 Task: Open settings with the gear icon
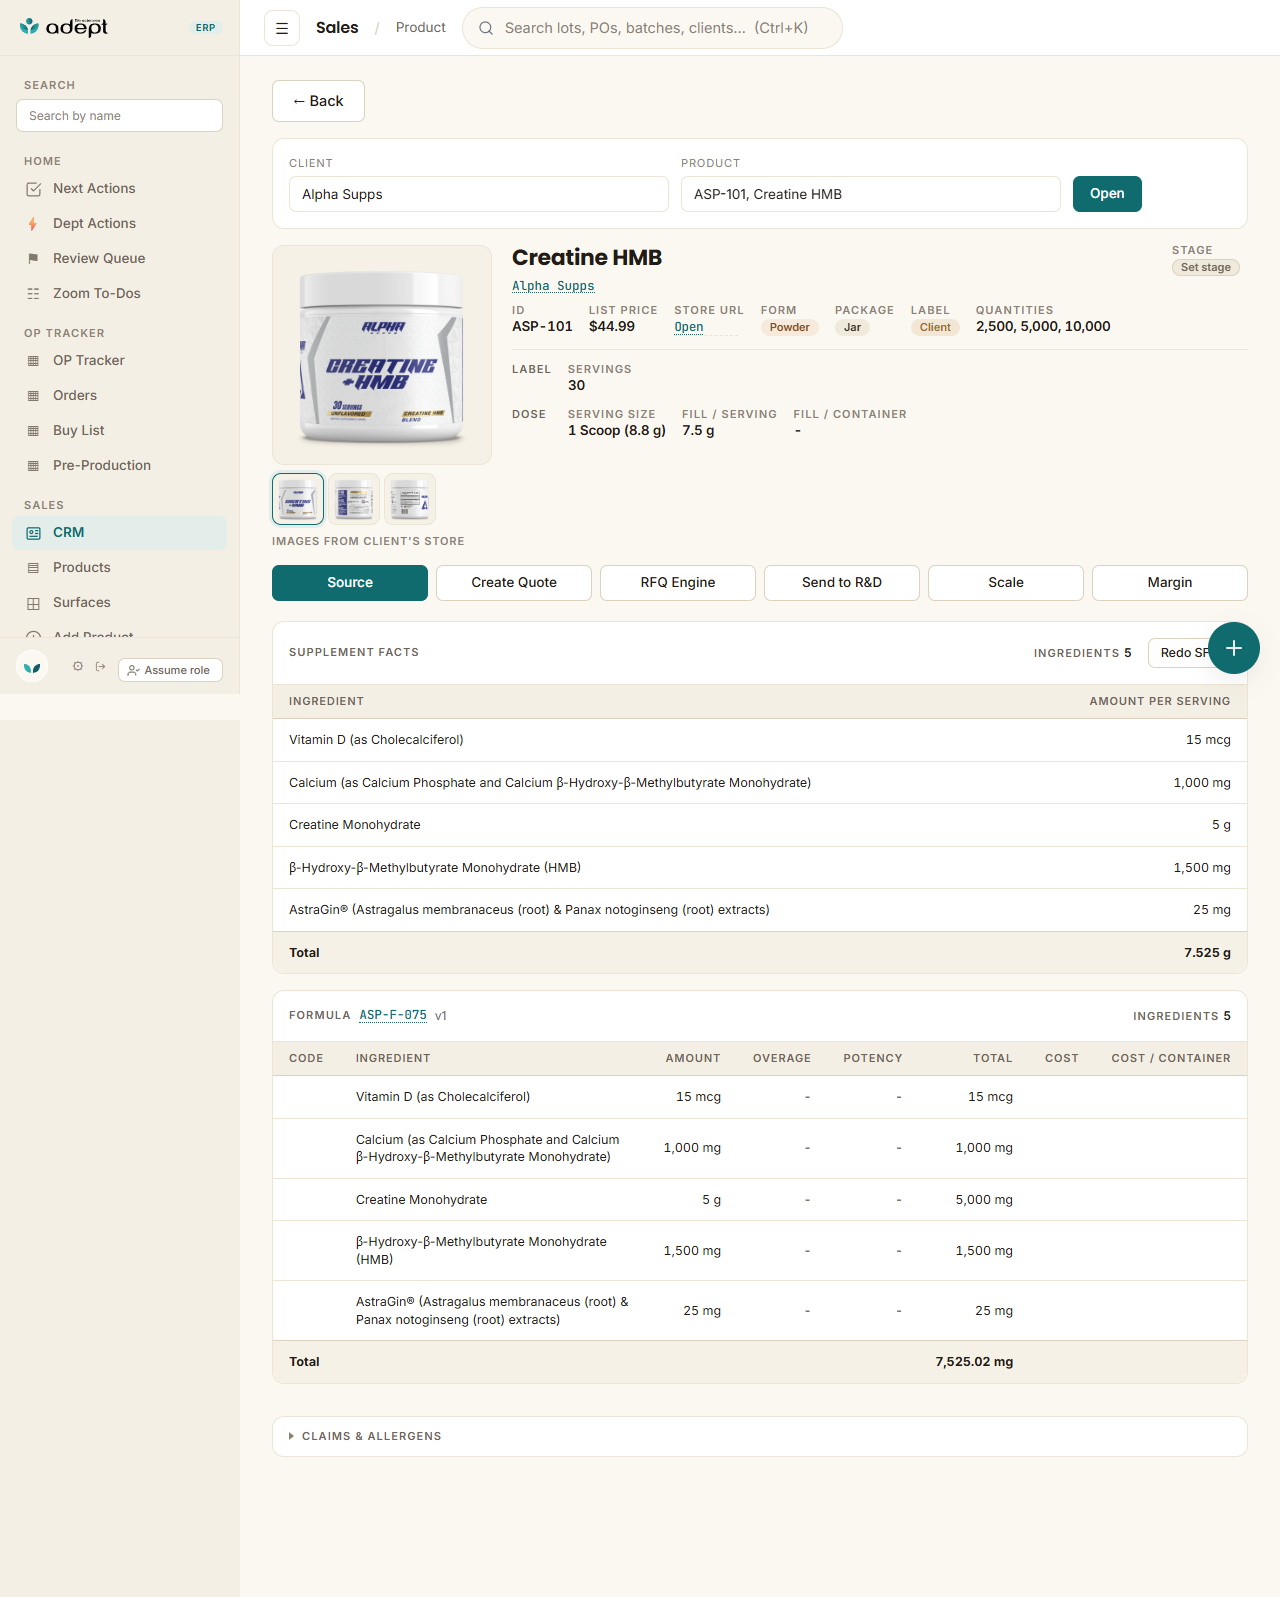pos(78,666)
